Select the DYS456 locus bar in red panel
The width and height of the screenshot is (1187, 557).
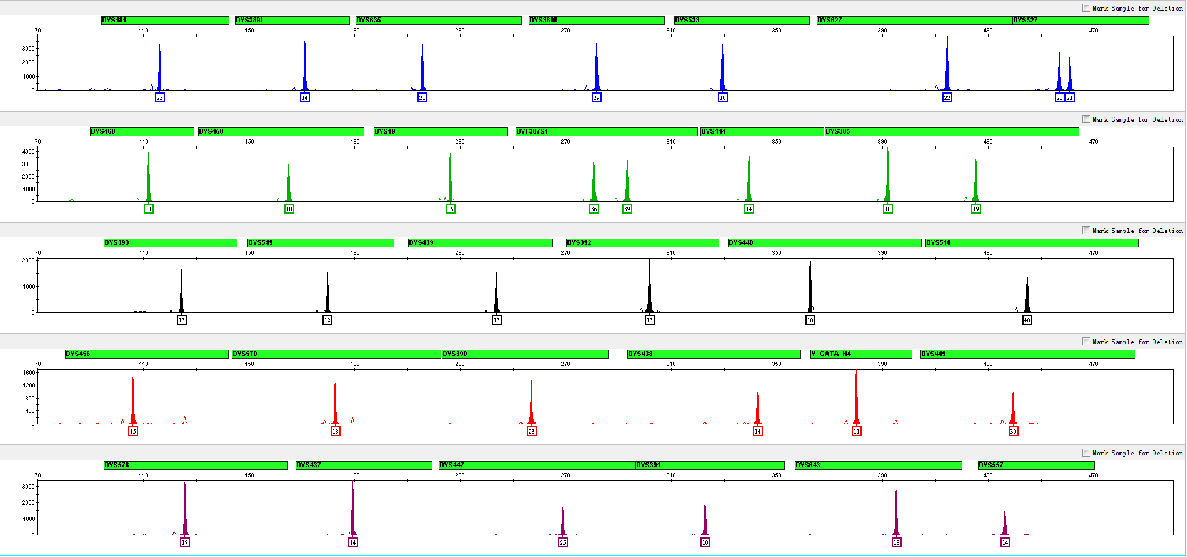point(147,354)
